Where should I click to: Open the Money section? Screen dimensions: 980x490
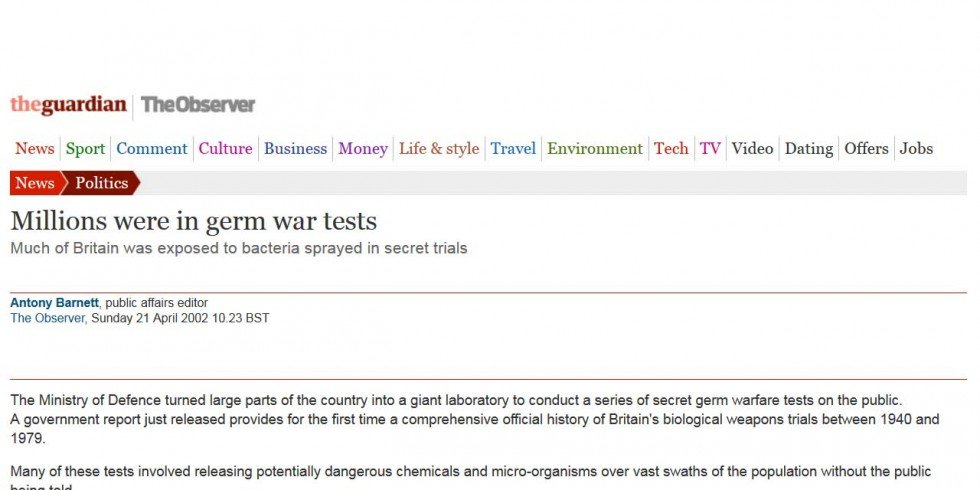click(x=362, y=149)
